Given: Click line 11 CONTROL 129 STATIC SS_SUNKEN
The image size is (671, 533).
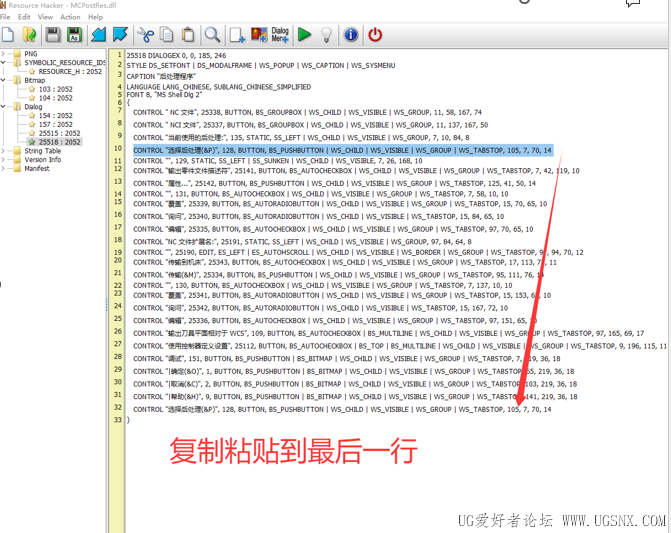Looking at the screenshot, I should point(278,161).
